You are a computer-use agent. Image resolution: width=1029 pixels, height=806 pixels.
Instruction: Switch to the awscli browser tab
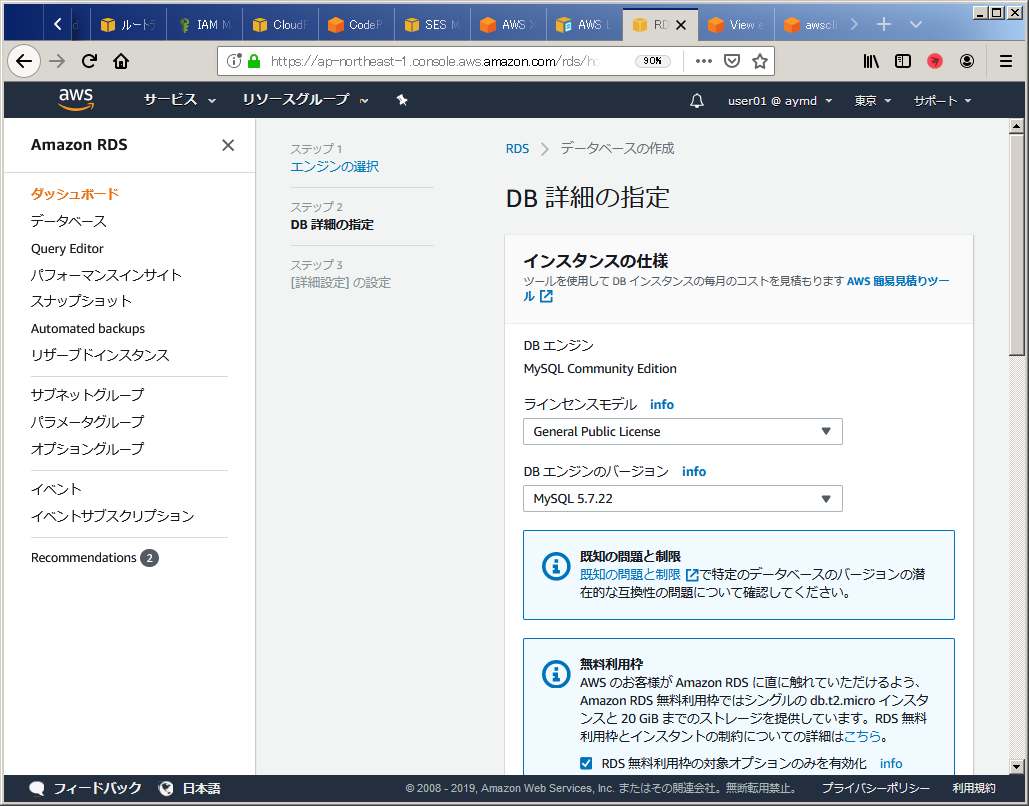pos(812,25)
